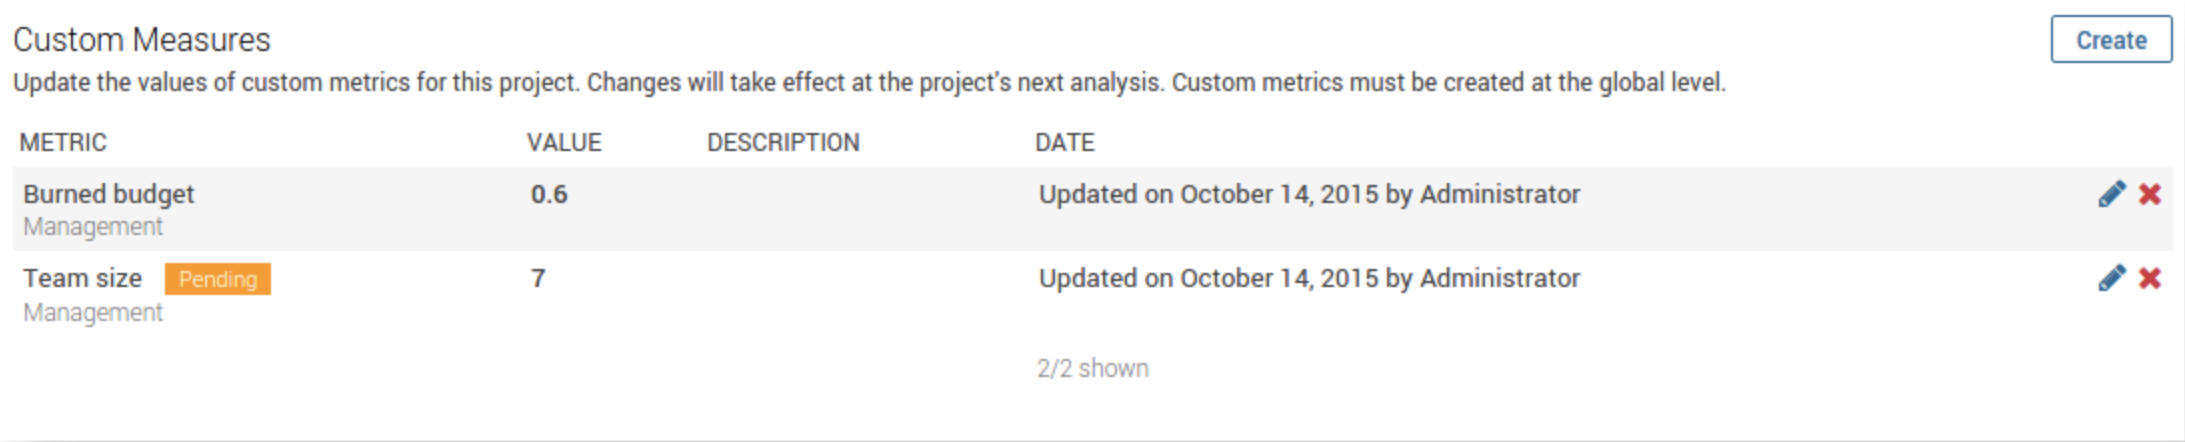The image size is (2185, 442).
Task: Click the Custom Measures heading
Action: click(142, 40)
